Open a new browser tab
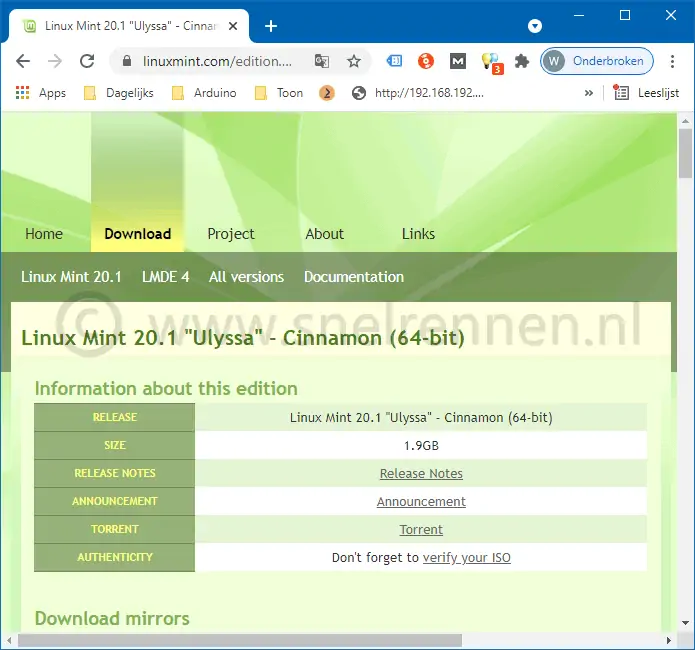 pos(271,26)
